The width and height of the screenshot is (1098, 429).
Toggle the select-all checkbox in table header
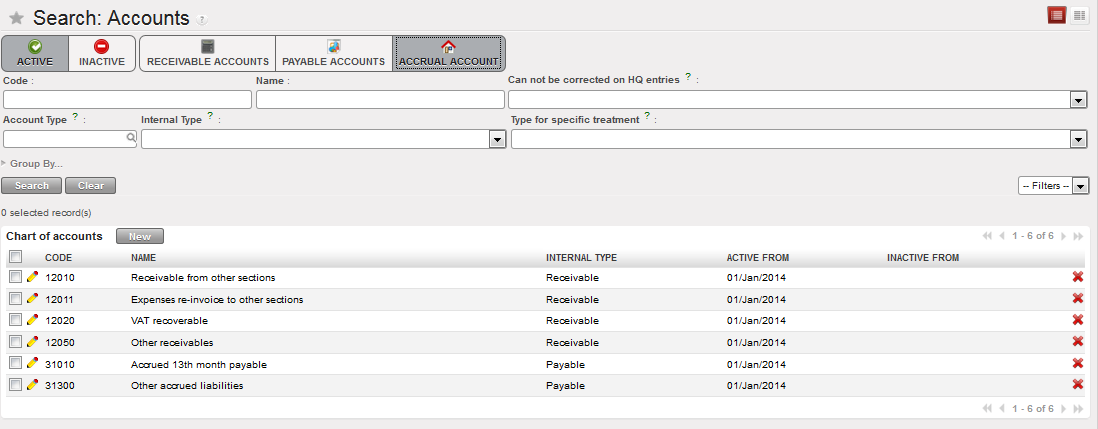pyautogui.click(x=15, y=257)
